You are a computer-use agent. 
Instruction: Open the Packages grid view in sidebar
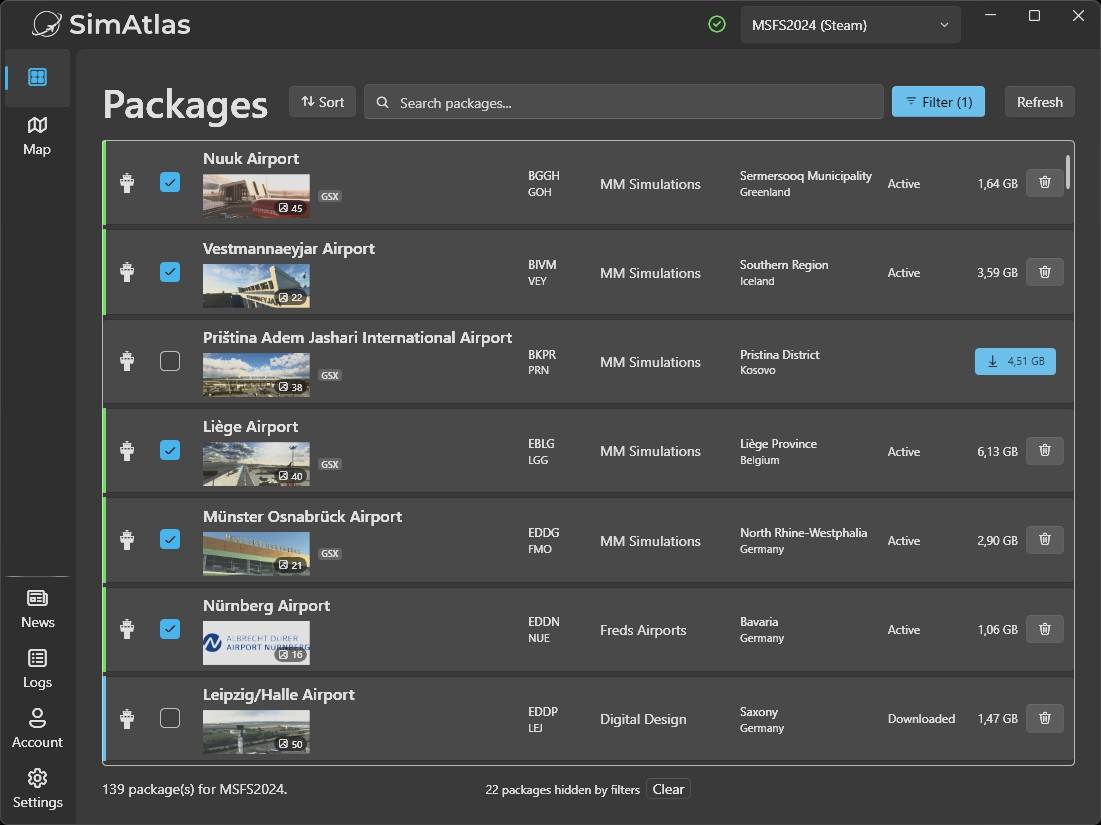click(x=37, y=77)
